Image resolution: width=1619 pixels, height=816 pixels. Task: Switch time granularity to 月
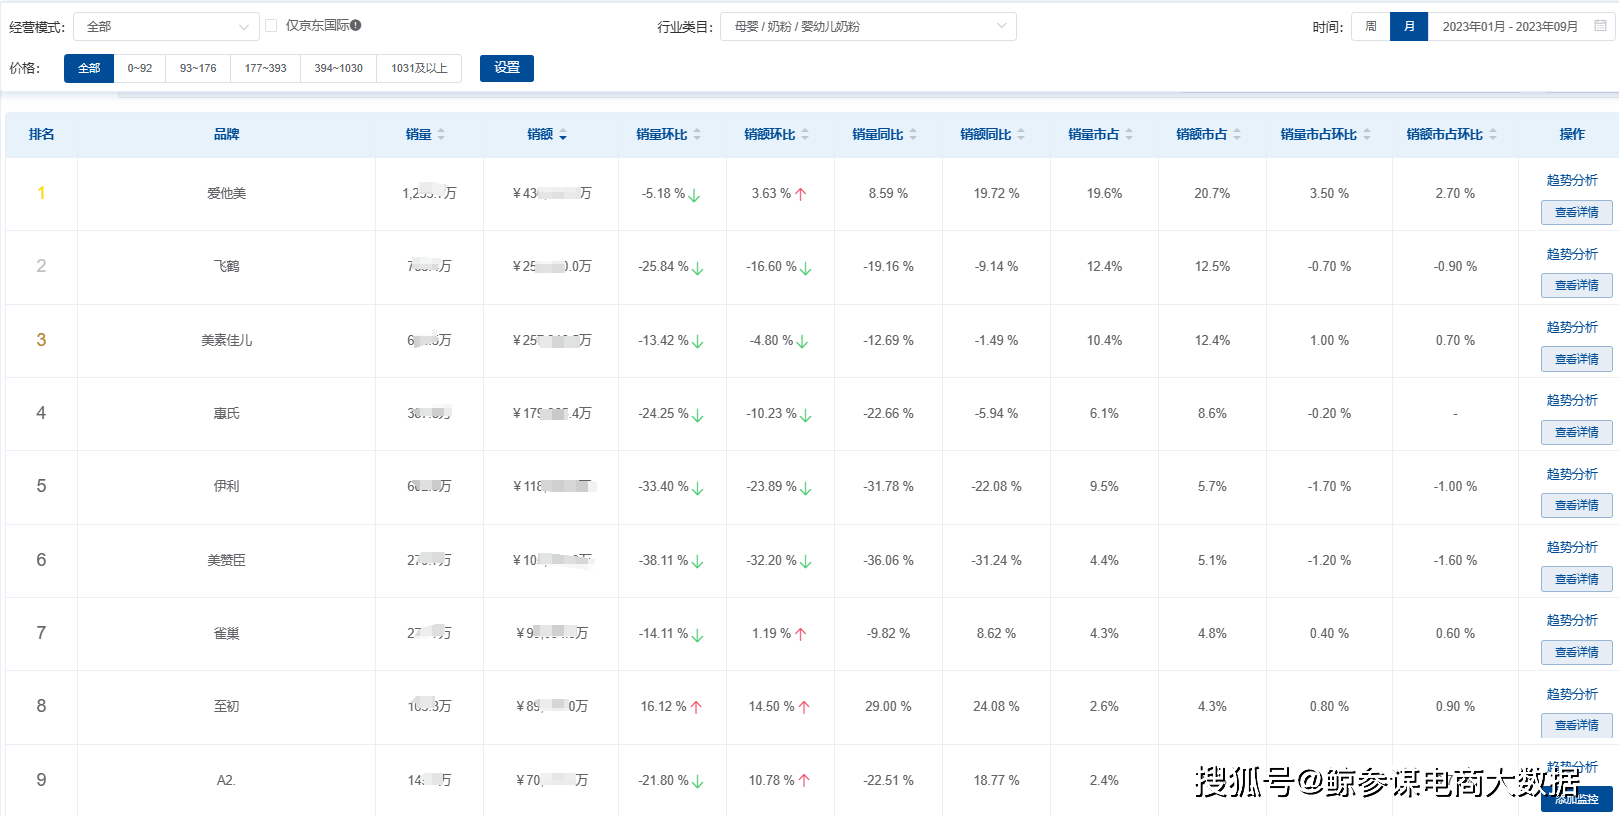pyautogui.click(x=1409, y=27)
